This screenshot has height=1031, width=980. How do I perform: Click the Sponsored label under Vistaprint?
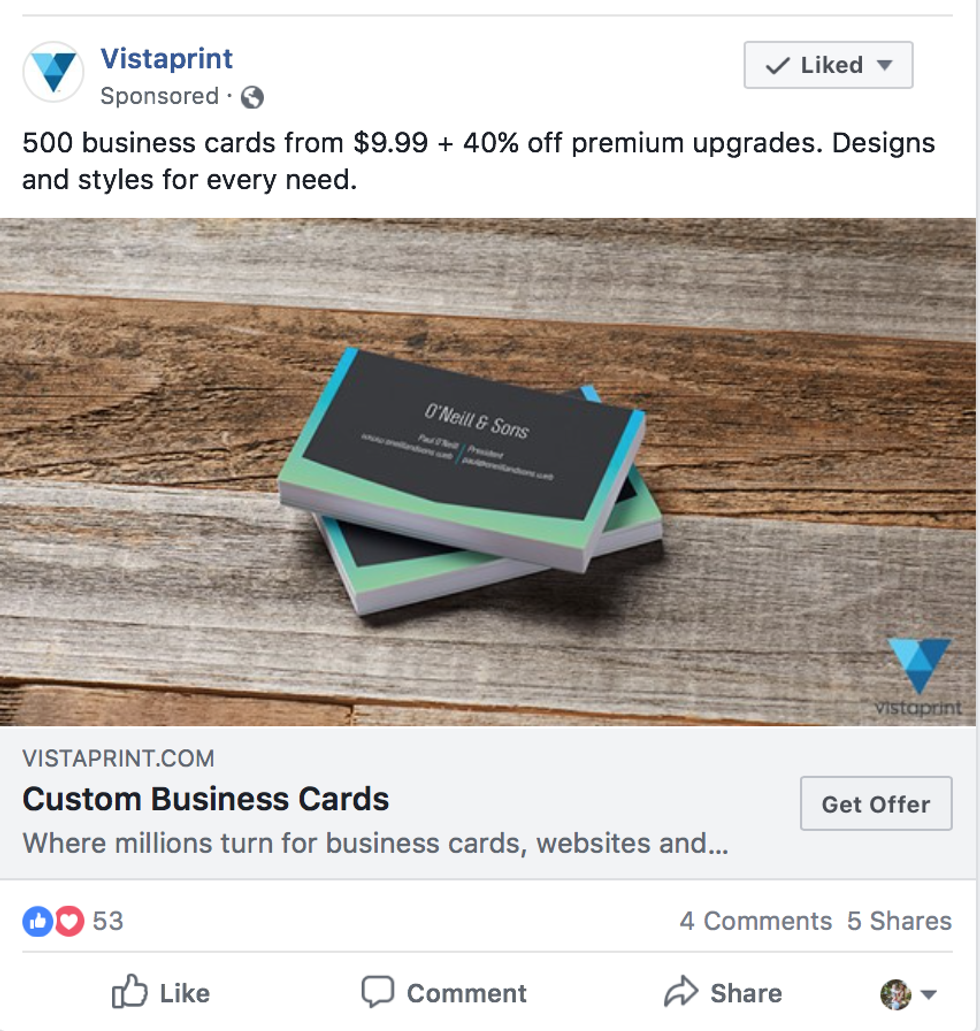pyautogui.click(x=159, y=97)
